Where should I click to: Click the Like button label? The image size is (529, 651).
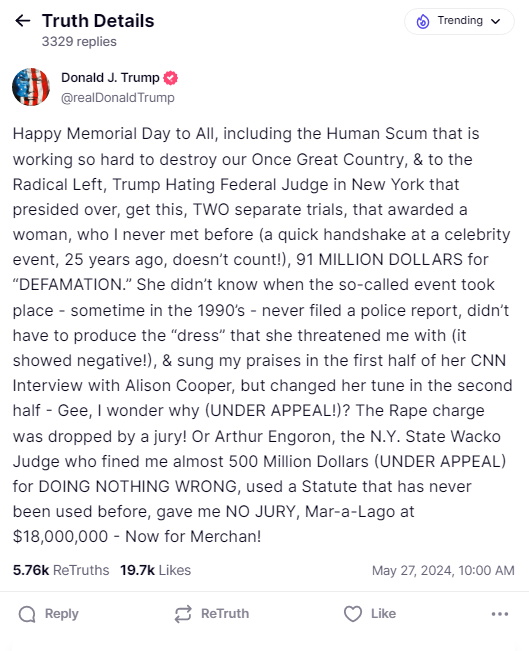click(x=383, y=614)
